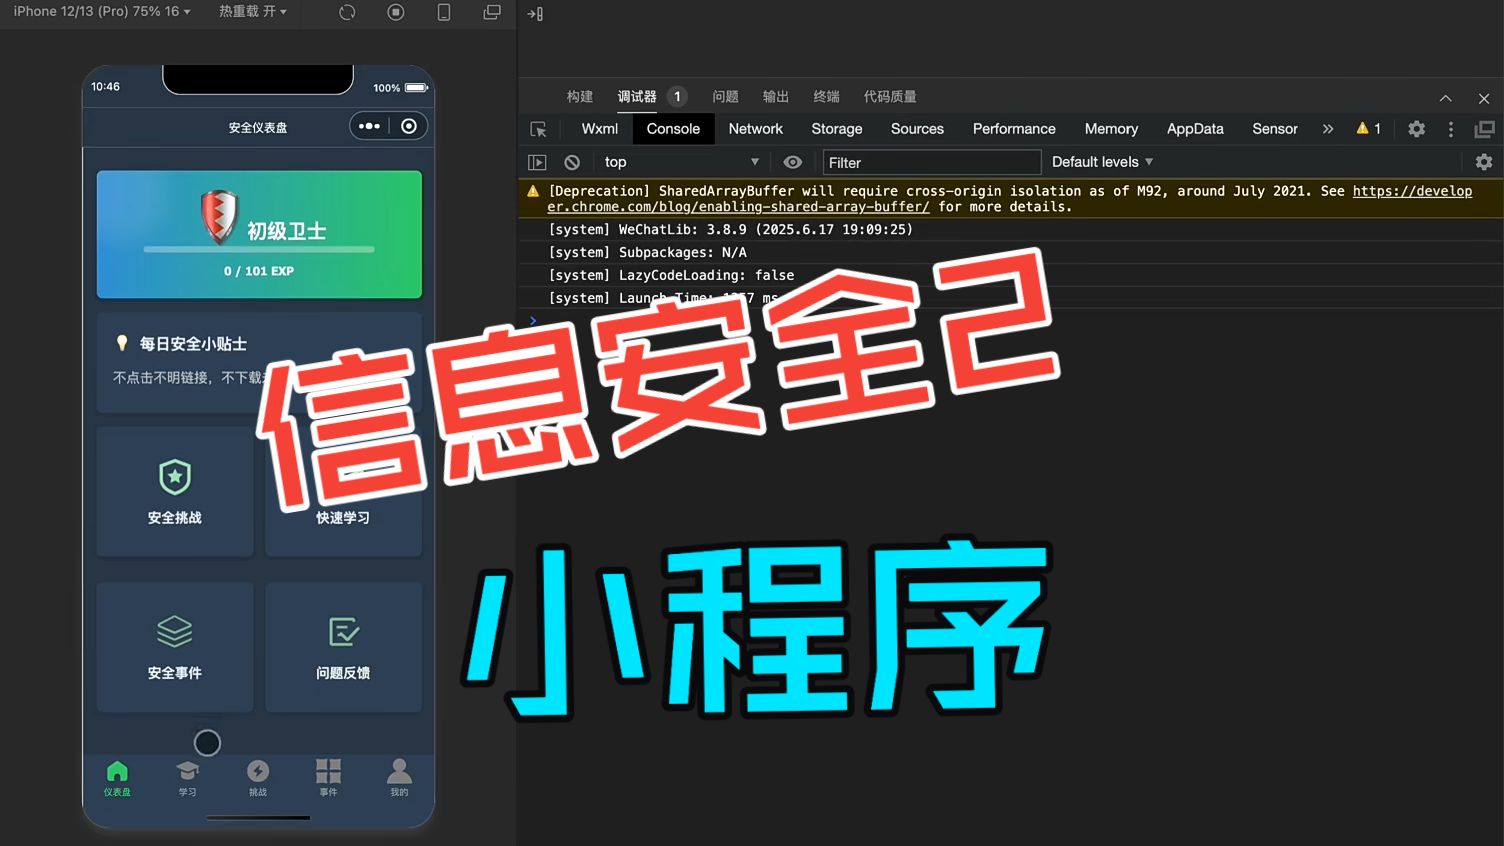
Task: Open the console settings gear
Action: 1484,162
